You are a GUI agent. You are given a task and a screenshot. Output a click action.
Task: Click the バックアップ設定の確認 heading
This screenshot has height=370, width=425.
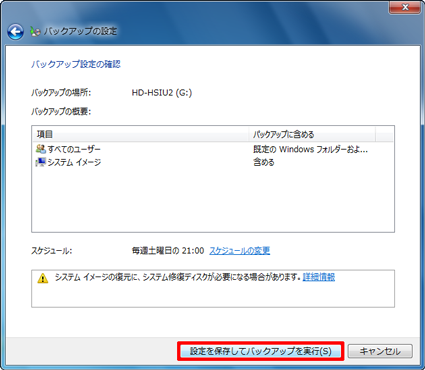pos(76,64)
